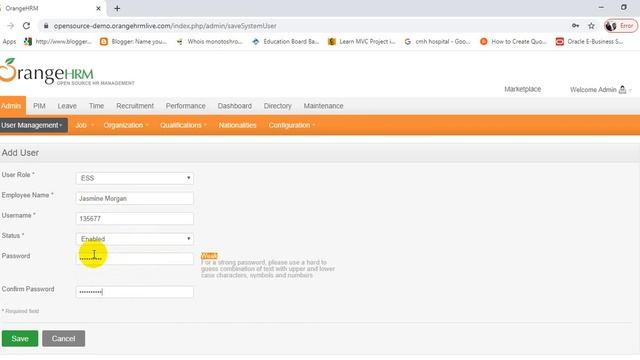Click the Employee Name field
This screenshot has height=360, width=640.
135,198
